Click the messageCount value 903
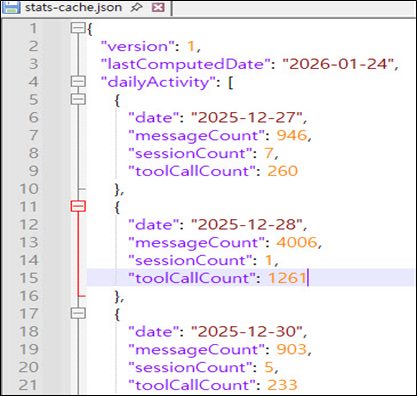 pyautogui.click(x=291, y=349)
